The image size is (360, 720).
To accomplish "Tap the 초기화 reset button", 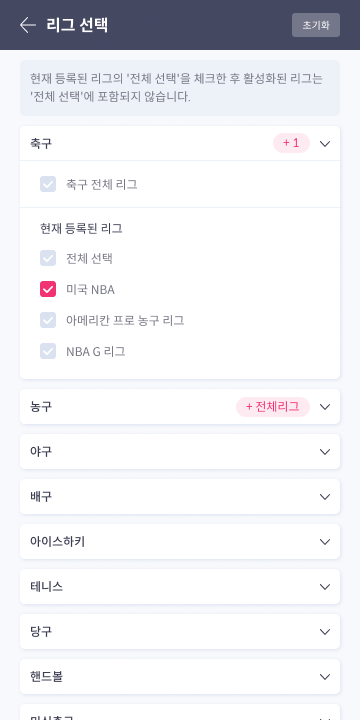I will (316, 25).
